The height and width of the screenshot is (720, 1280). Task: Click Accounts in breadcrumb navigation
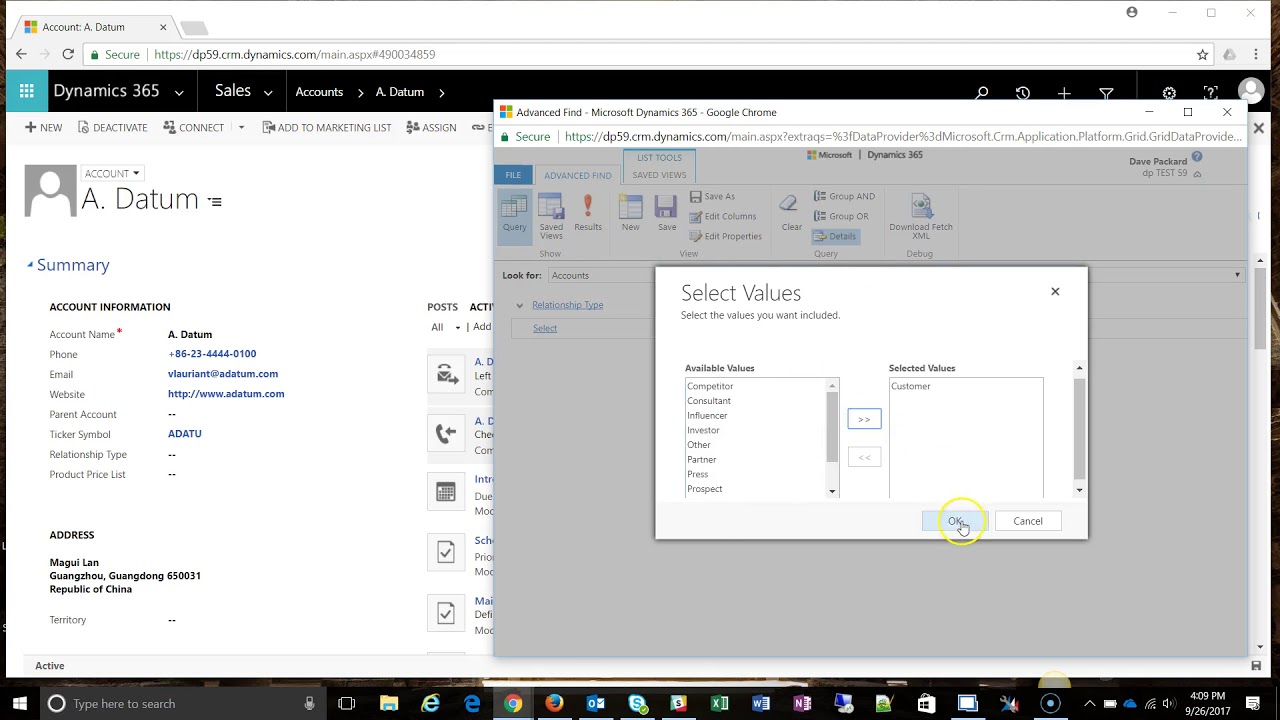(319, 92)
